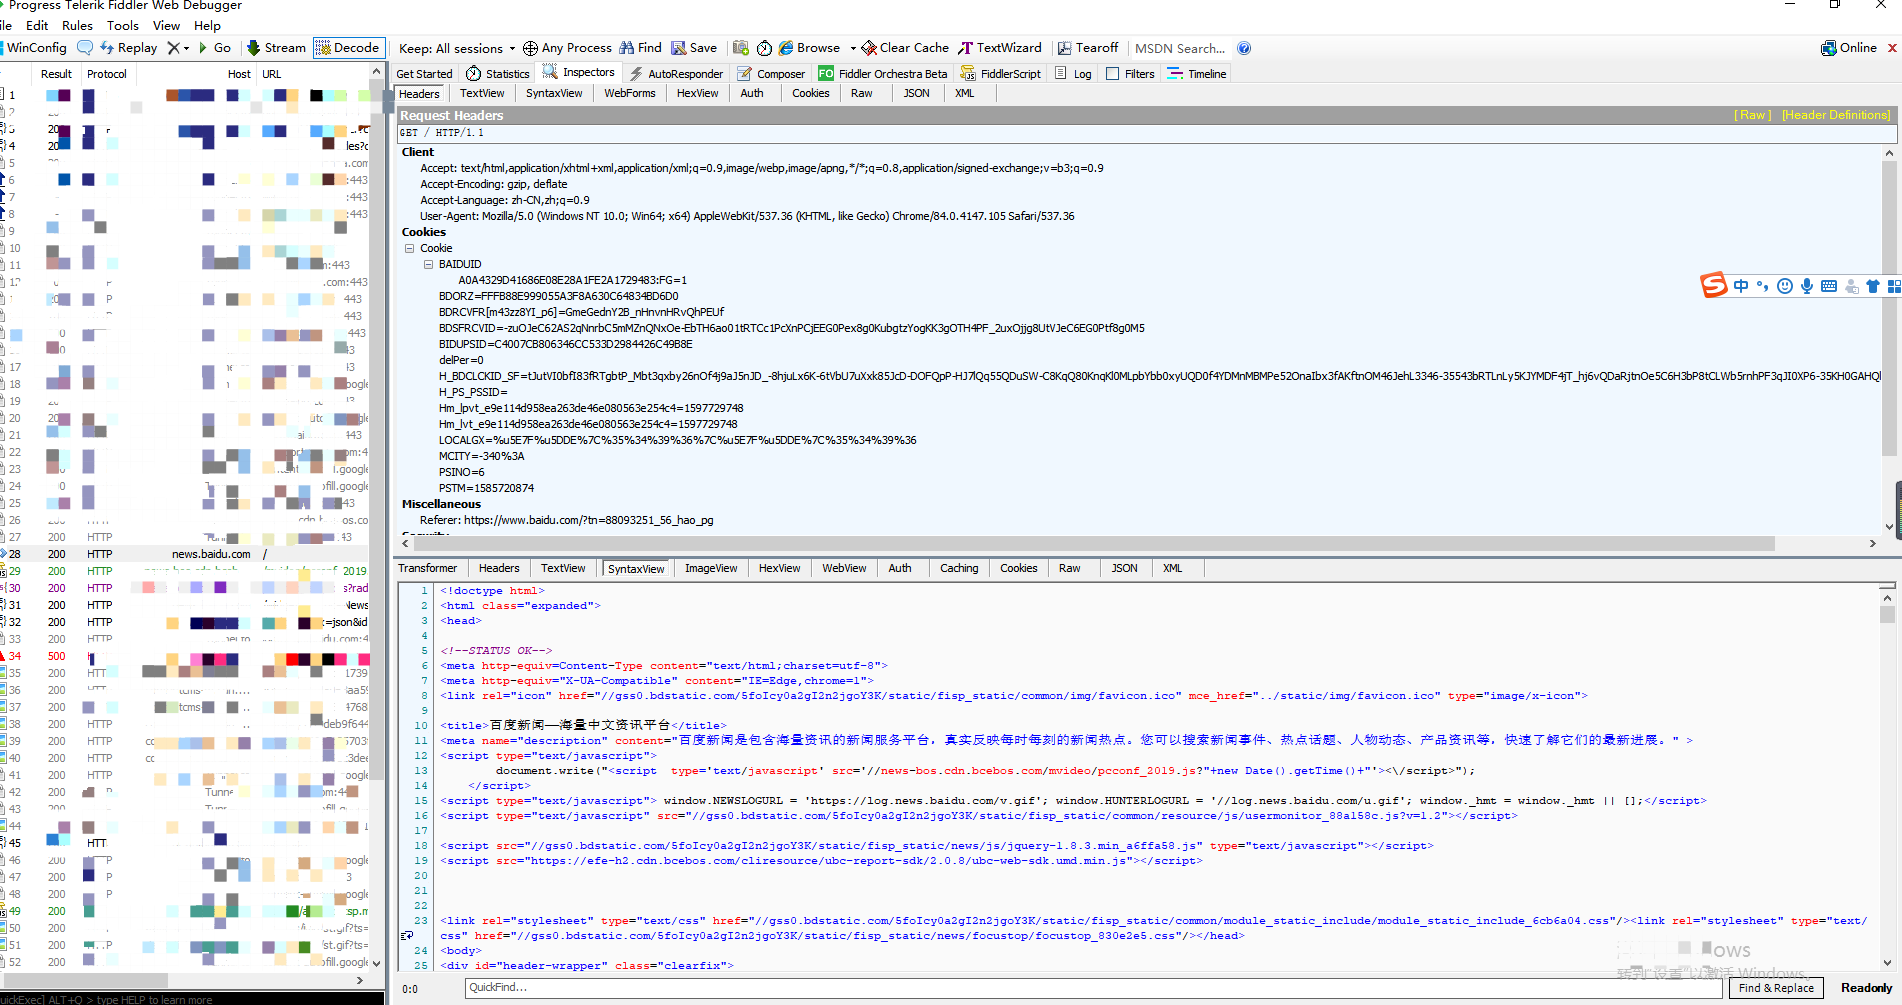Click the Sogou input method S logo
The height and width of the screenshot is (1005, 1902).
(1713, 286)
